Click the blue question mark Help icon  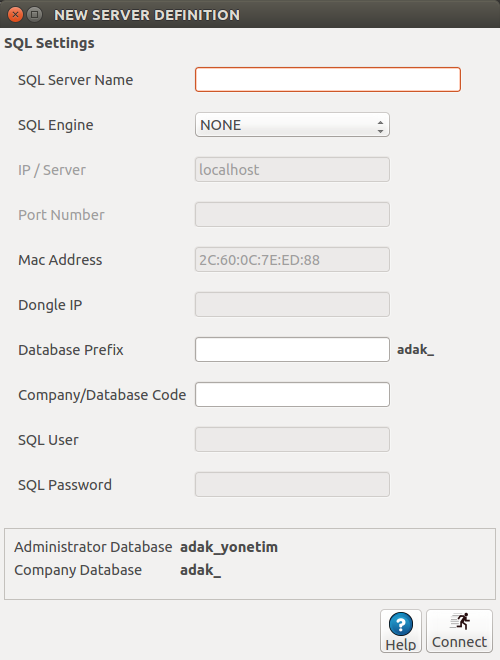pyautogui.click(x=401, y=624)
